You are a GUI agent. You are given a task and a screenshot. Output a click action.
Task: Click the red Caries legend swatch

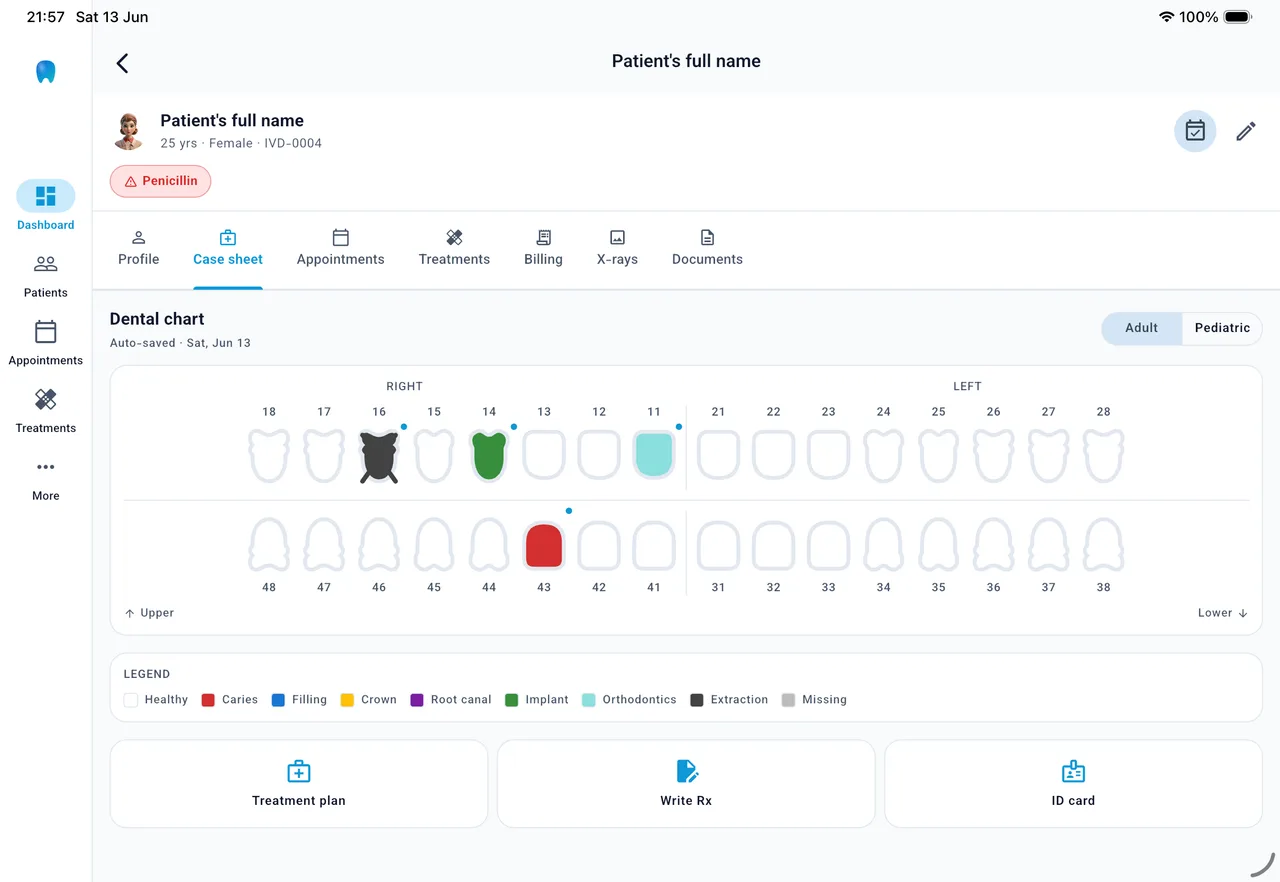(x=208, y=700)
